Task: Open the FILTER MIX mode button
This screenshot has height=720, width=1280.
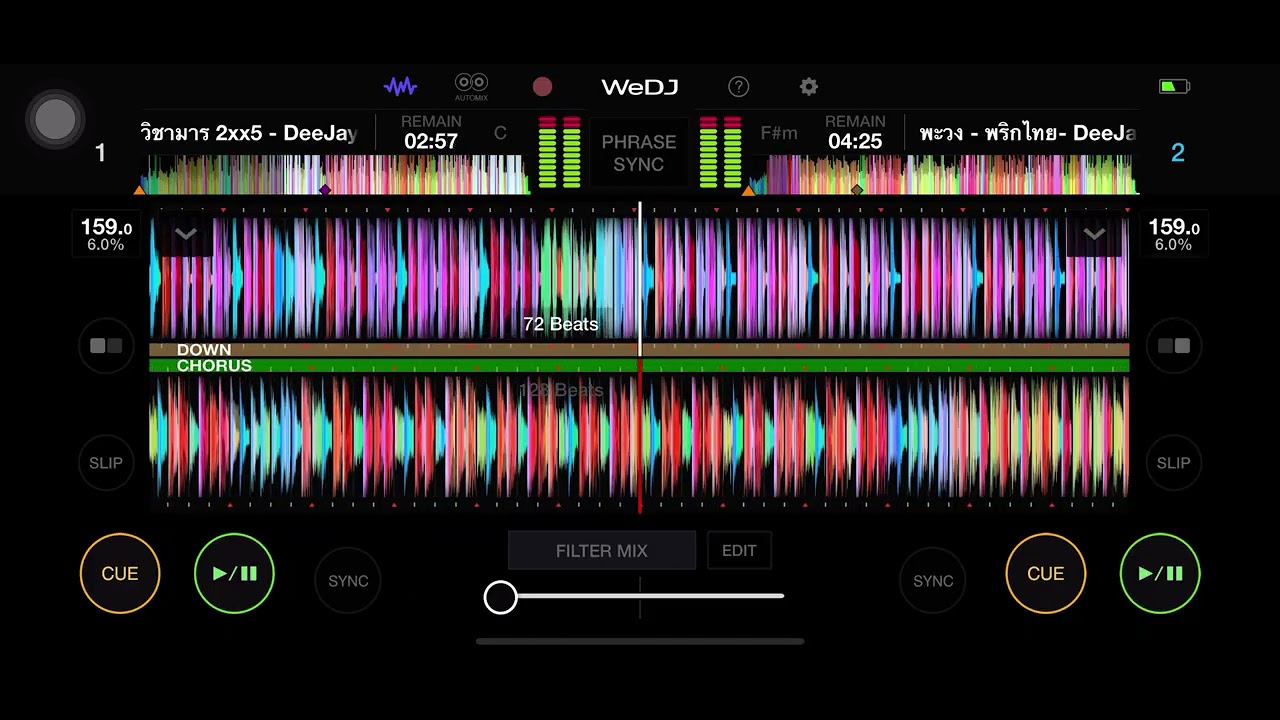Action: pos(602,551)
